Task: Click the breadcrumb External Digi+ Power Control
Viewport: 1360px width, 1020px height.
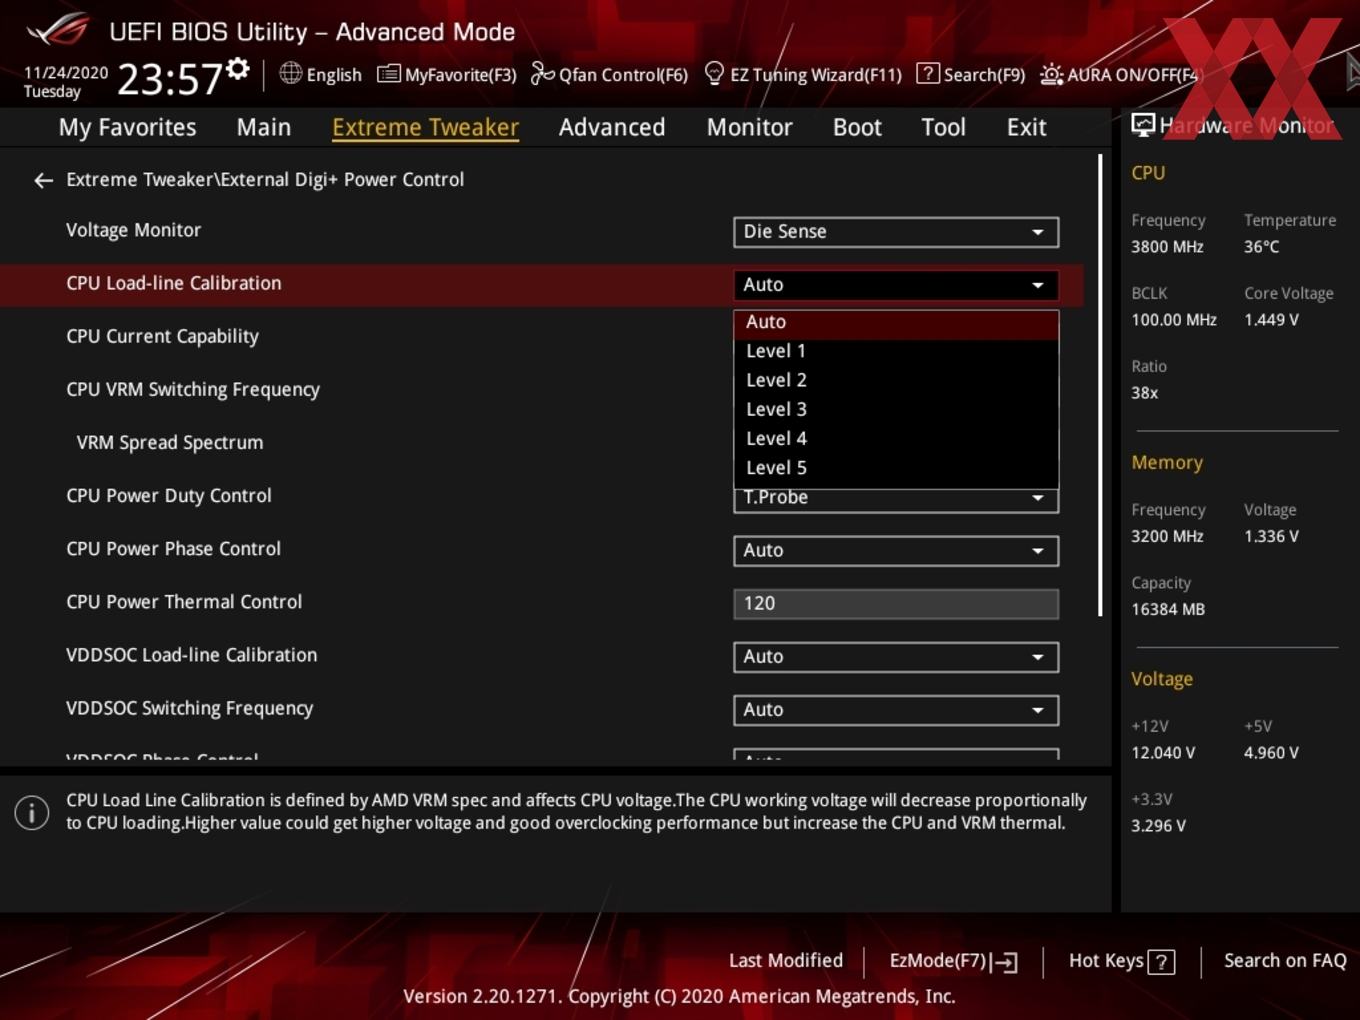Action: tap(342, 180)
